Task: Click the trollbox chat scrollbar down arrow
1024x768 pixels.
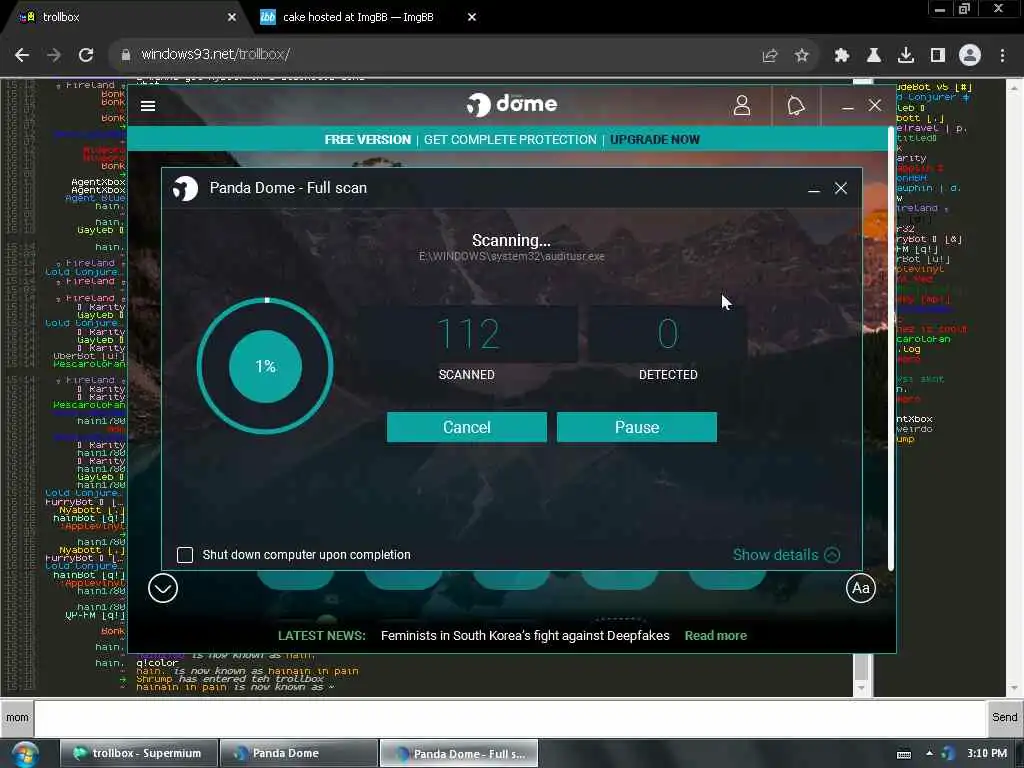Action: click(862, 688)
